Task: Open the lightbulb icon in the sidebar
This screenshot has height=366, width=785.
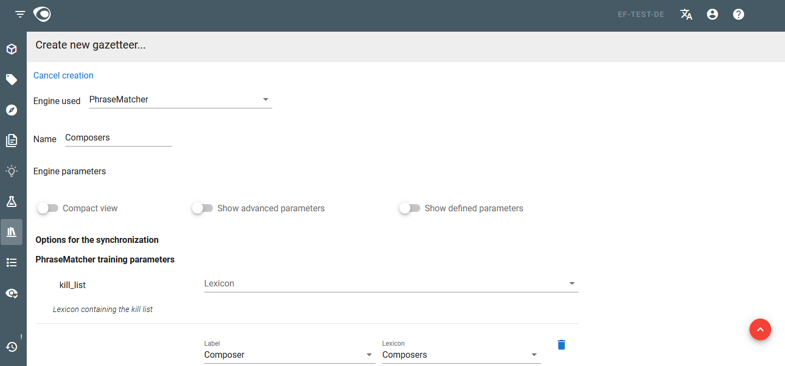Action: click(x=12, y=171)
